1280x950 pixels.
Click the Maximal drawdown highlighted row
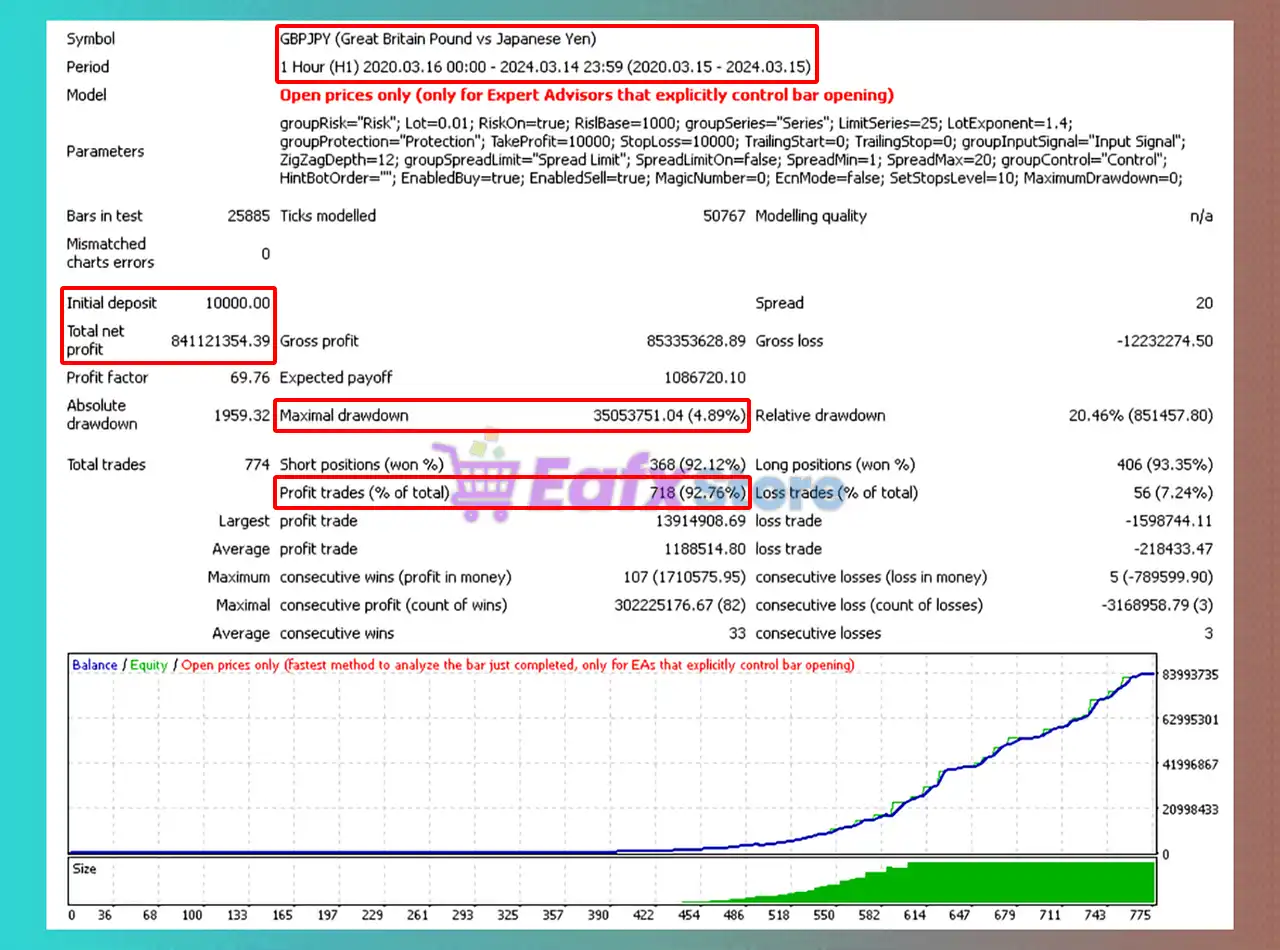[x=512, y=416]
